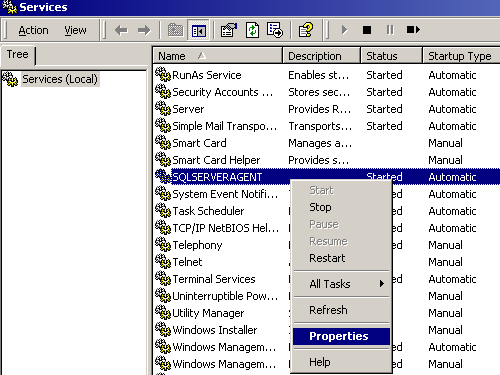Image resolution: width=500 pixels, height=375 pixels.
Task: Sort by the Status column header
Action: [x=391, y=56]
